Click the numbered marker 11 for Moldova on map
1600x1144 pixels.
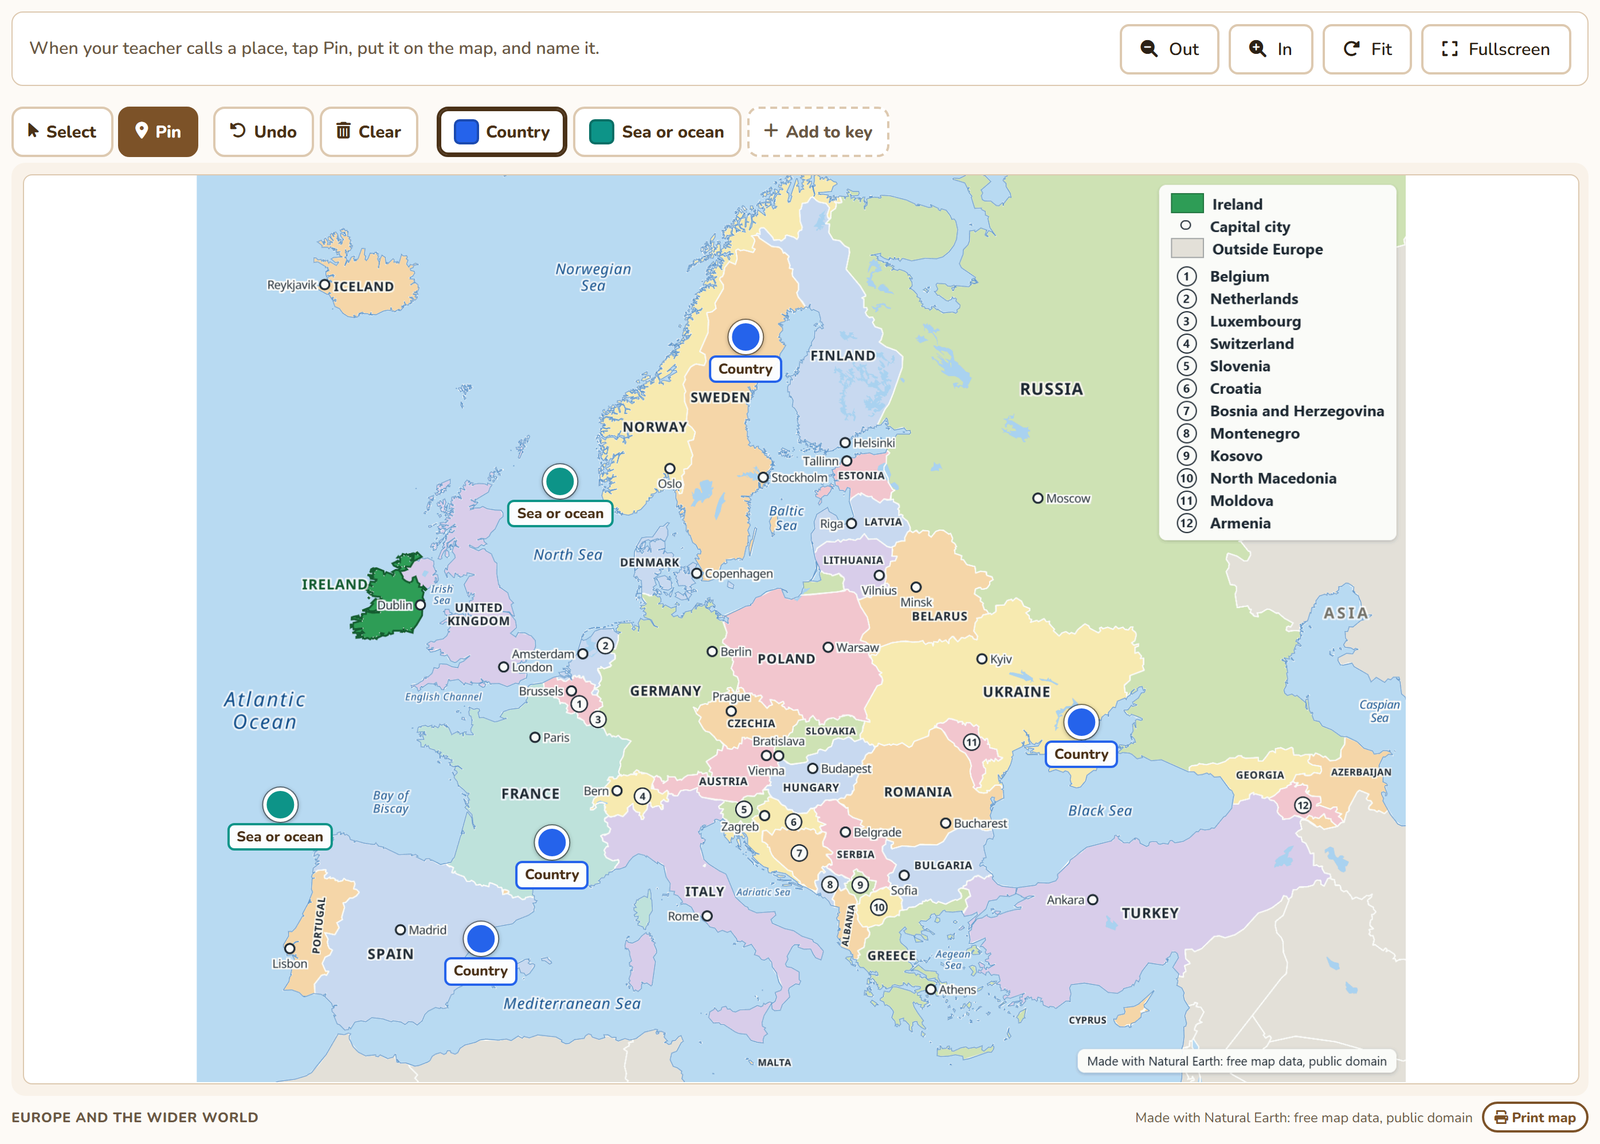click(x=971, y=742)
